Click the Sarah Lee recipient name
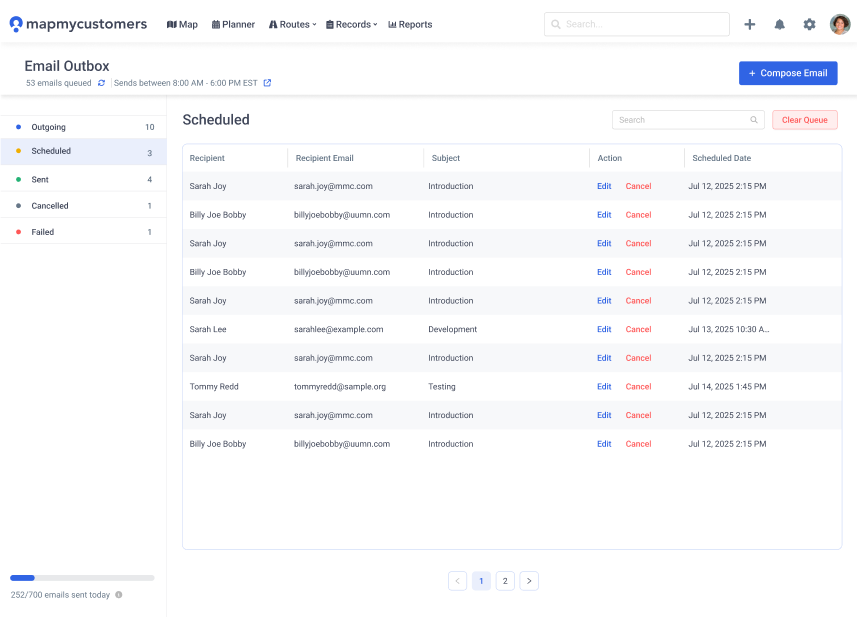The width and height of the screenshot is (857, 617). (x=208, y=329)
